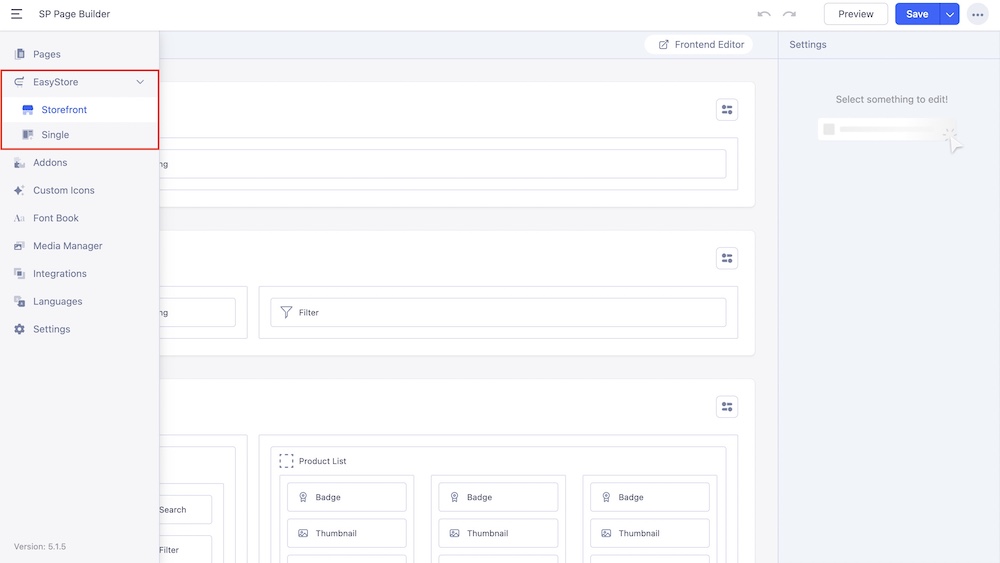Collapse the EasyStore menu chevron
The width and height of the screenshot is (1000, 563).
tap(140, 82)
